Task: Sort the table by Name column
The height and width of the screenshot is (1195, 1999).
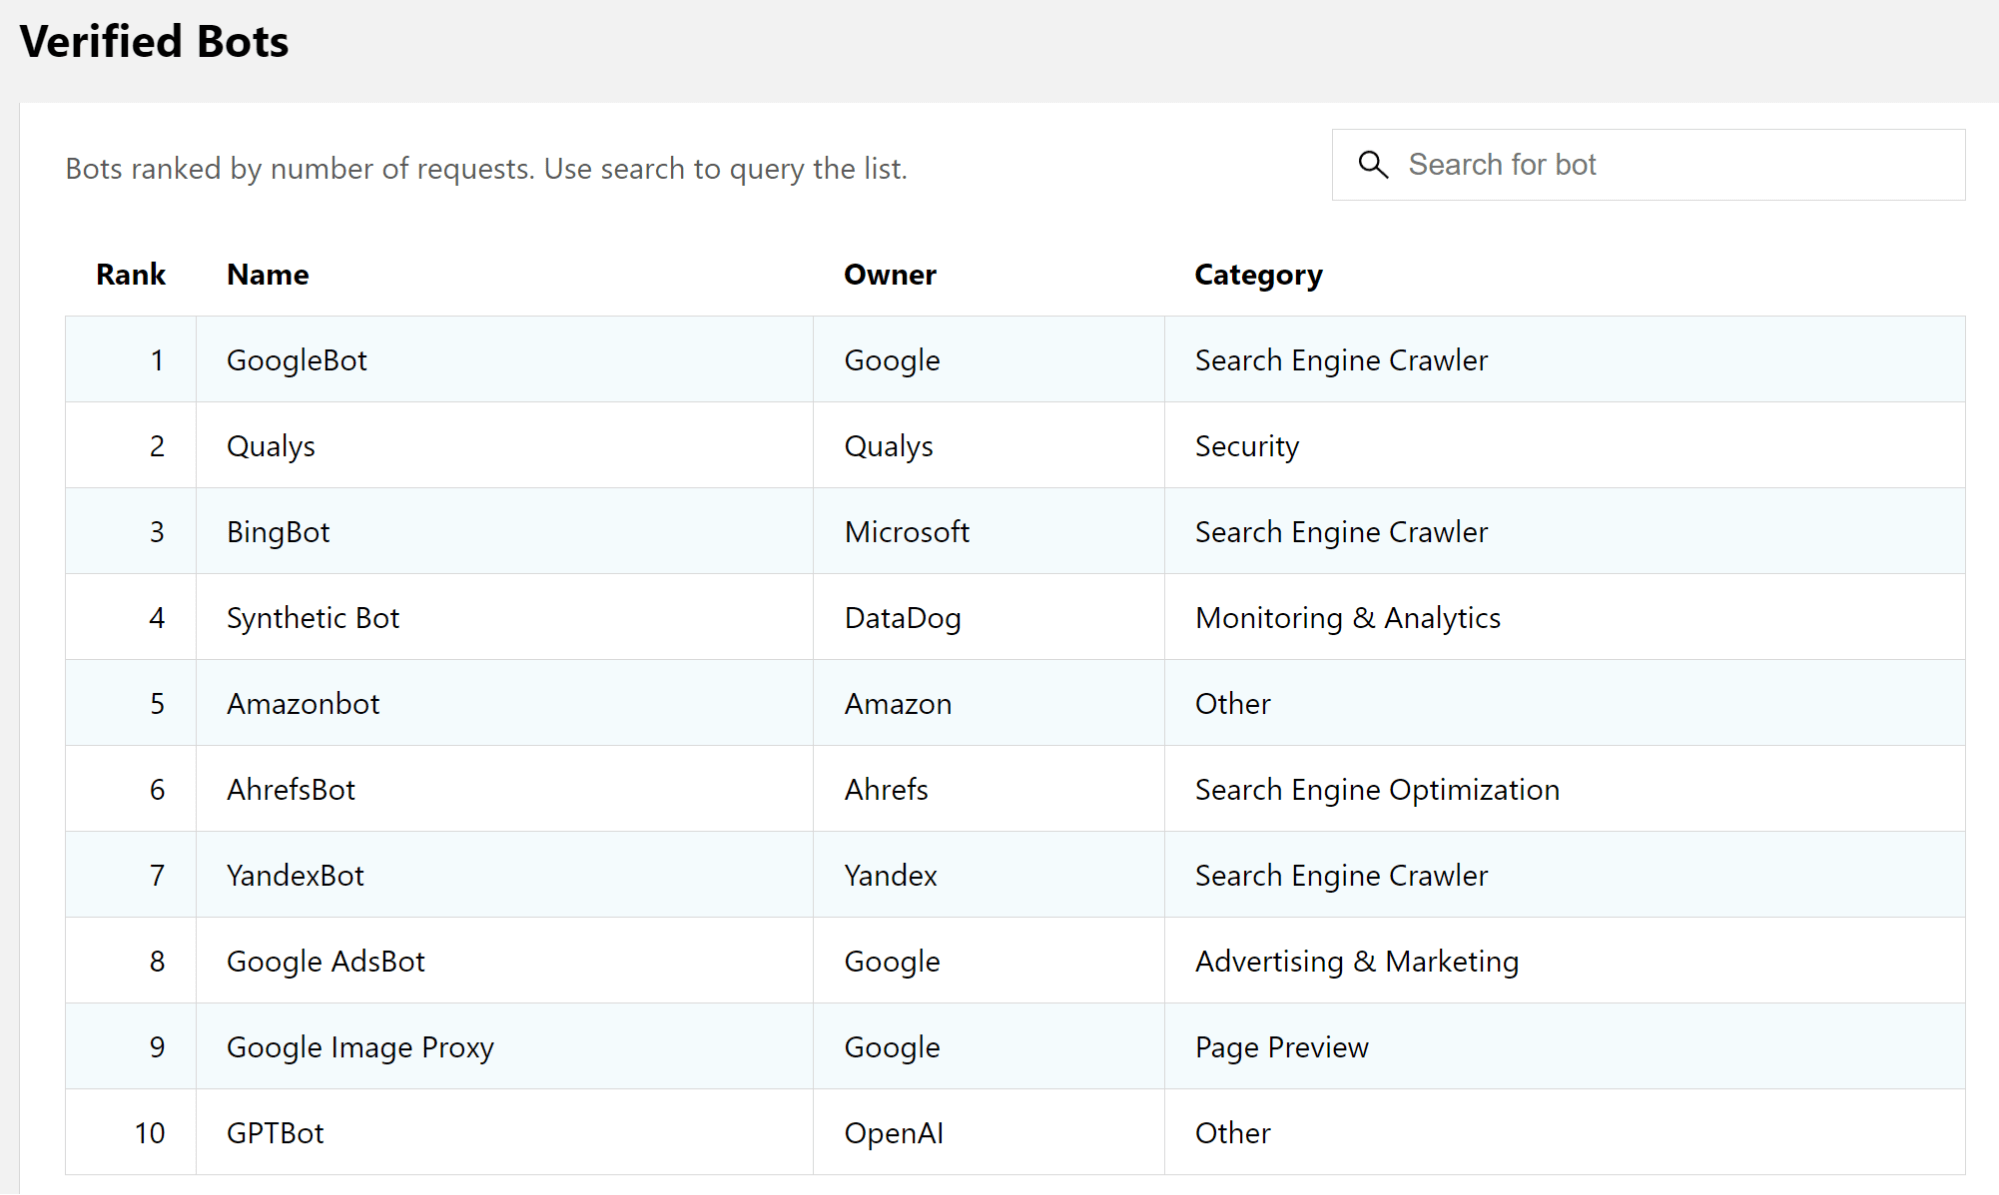Action: 267,274
